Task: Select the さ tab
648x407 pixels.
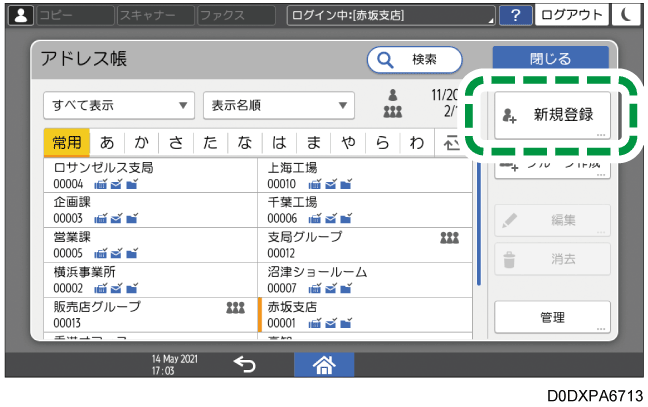Action: click(176, 143)
